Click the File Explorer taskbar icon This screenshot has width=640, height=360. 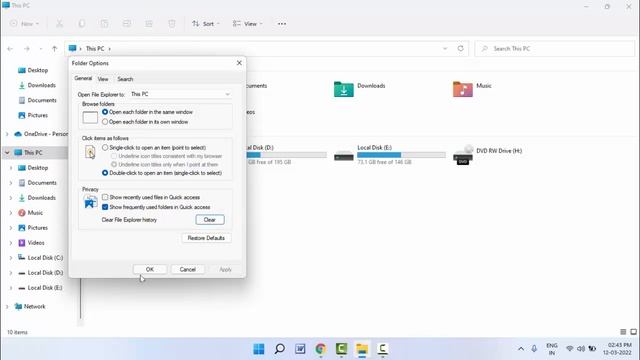(x=362, y=349)
